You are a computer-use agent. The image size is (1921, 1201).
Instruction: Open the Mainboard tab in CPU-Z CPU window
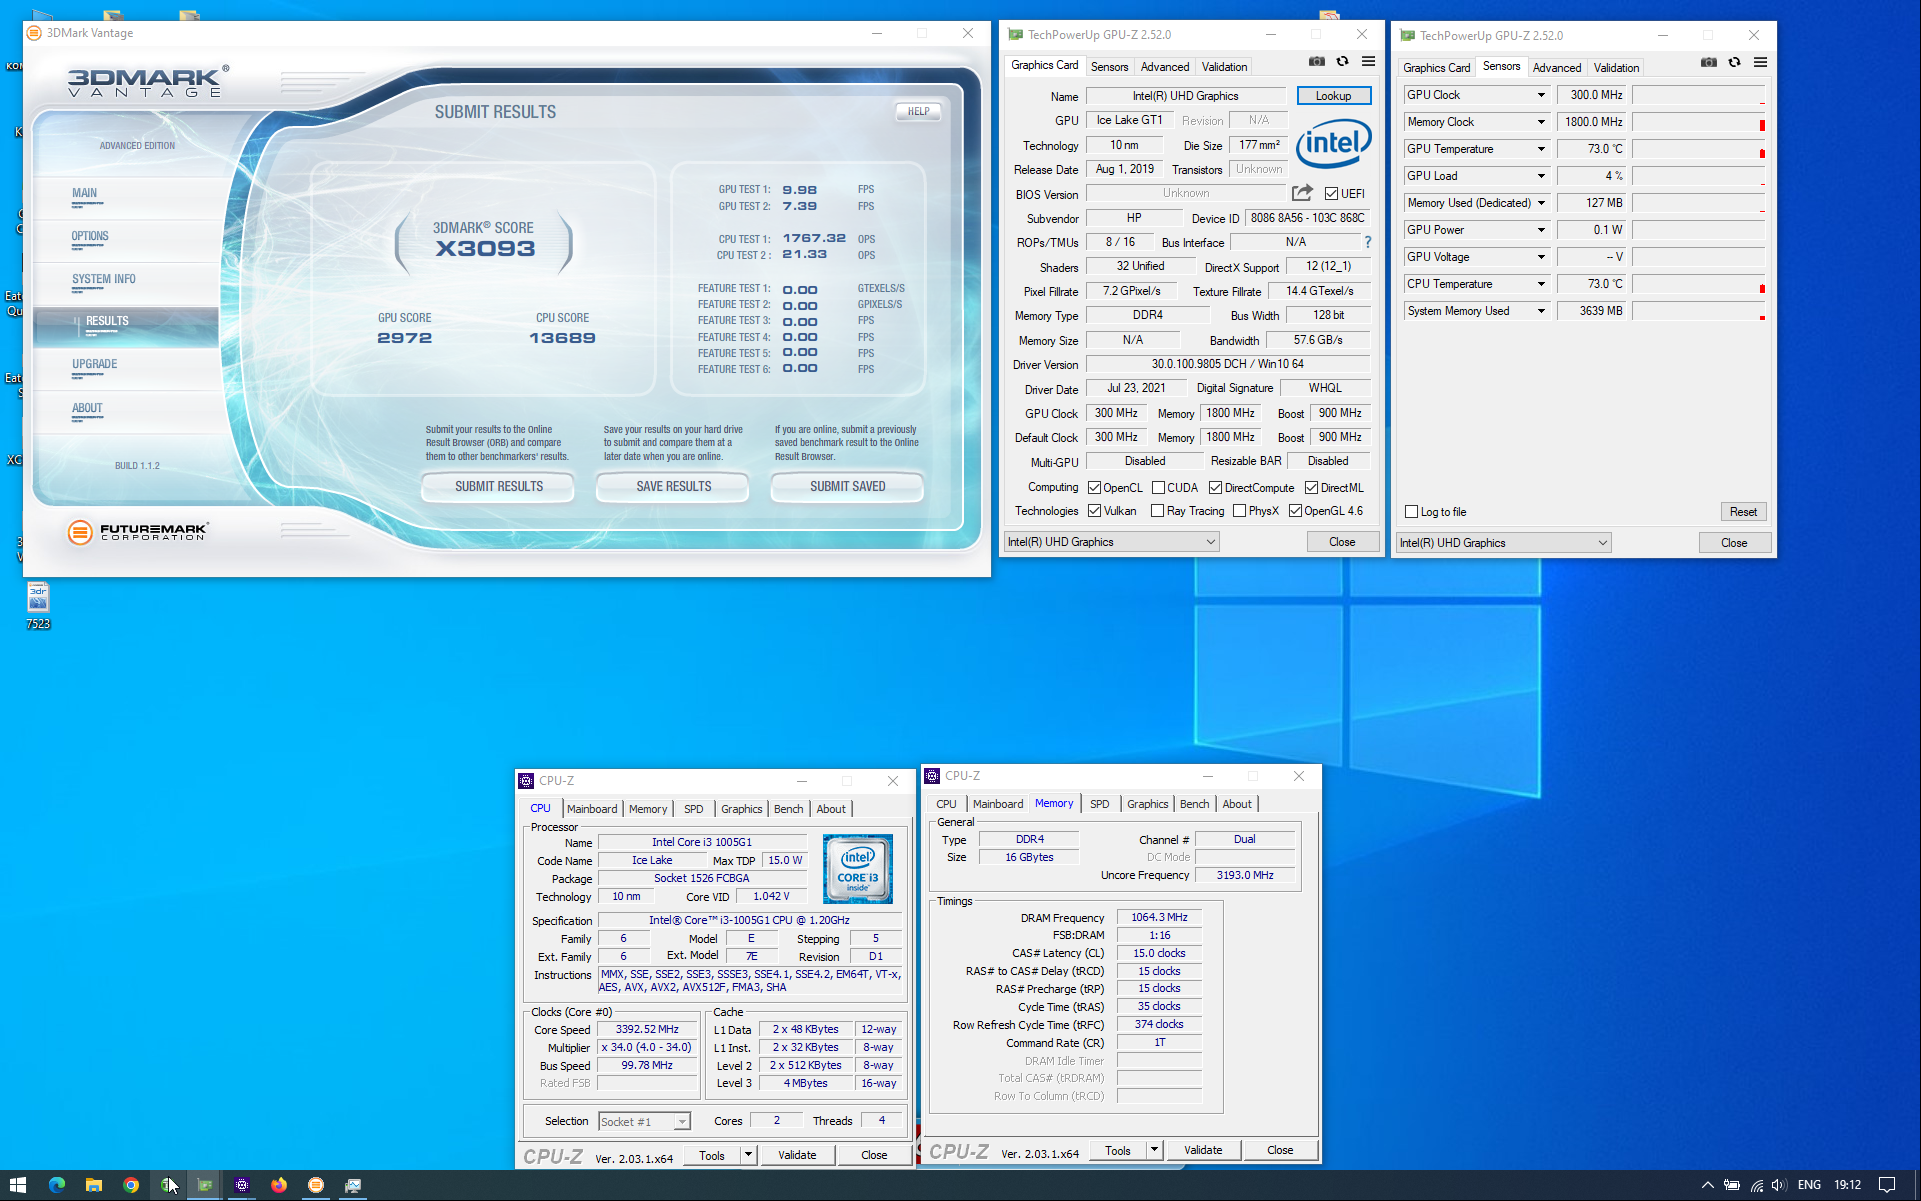coord(592,809)
